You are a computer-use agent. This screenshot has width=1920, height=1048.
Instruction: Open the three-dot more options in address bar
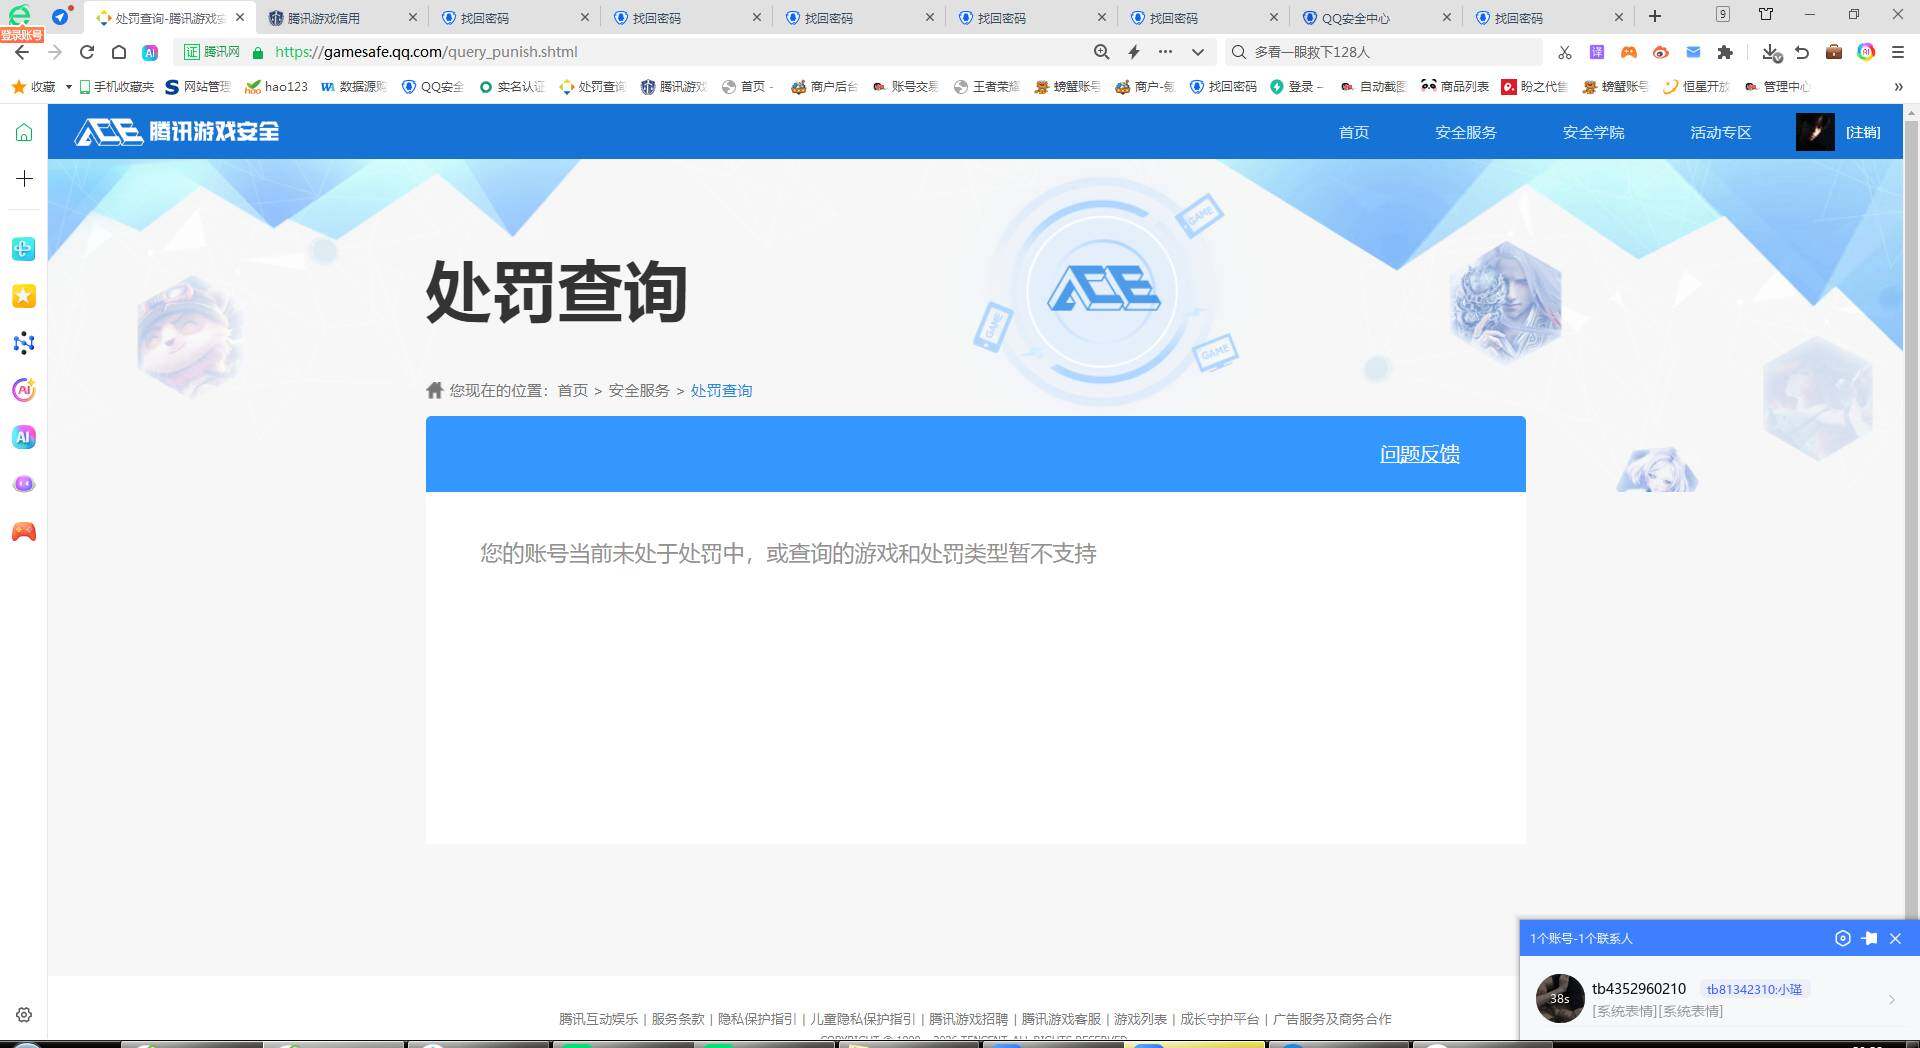1165,52
